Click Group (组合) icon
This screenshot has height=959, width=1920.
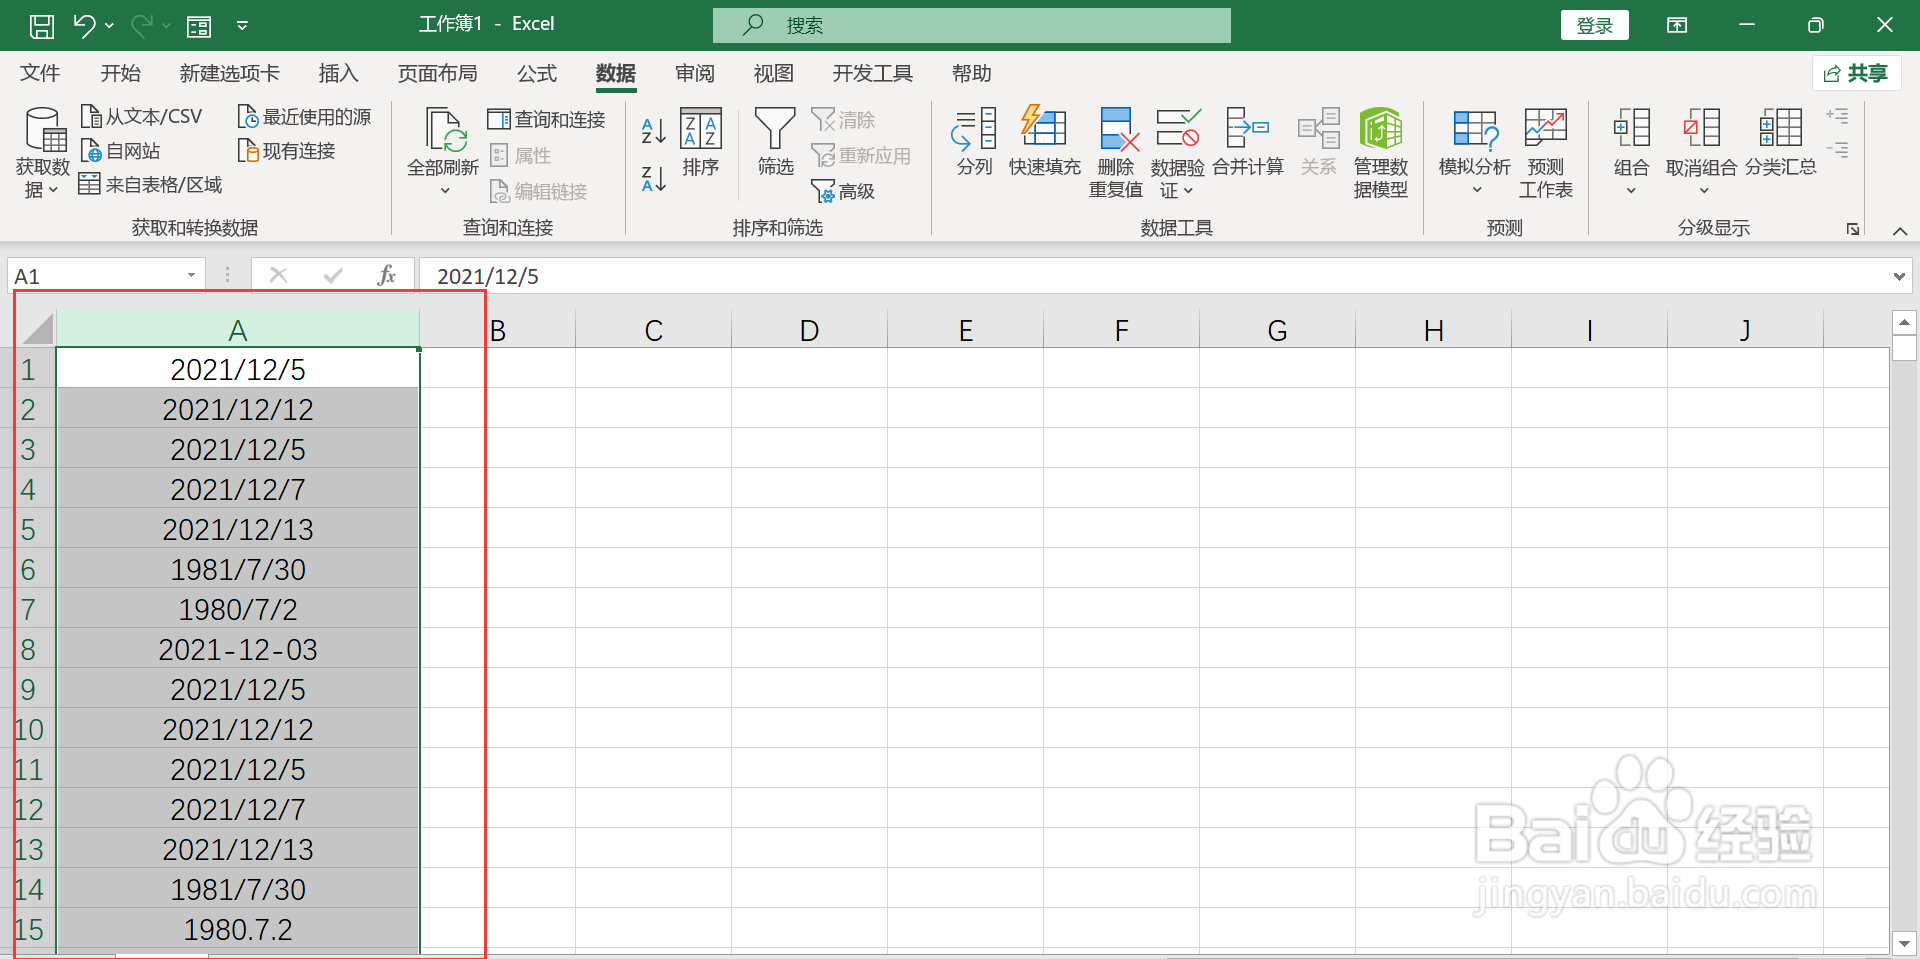[x=1631, y=129]
